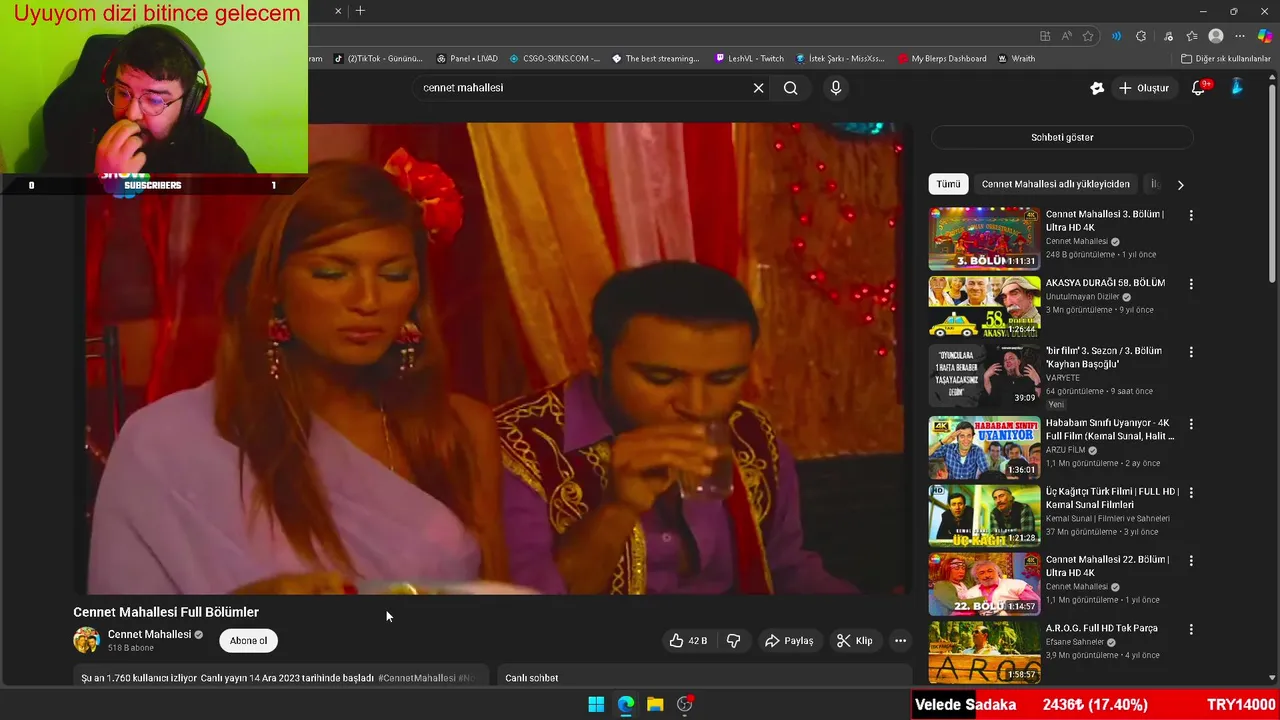Open Diğer sık kullanılanlar folder
The width and height of the screenshot is (1280, 720).
(1225, 59)
